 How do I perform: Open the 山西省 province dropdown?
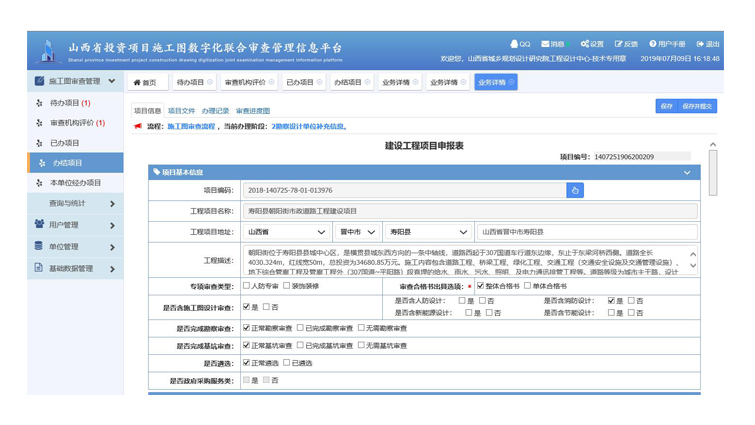287,232
